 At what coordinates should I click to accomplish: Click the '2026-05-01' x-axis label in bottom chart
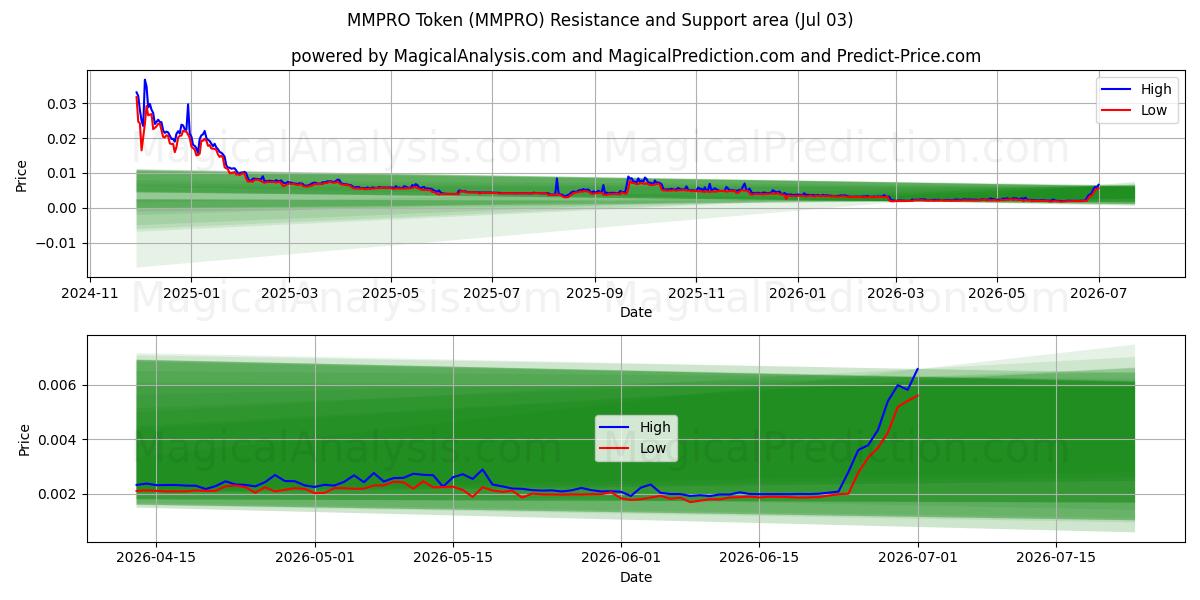pyautogui.click(x=315, y=558)
